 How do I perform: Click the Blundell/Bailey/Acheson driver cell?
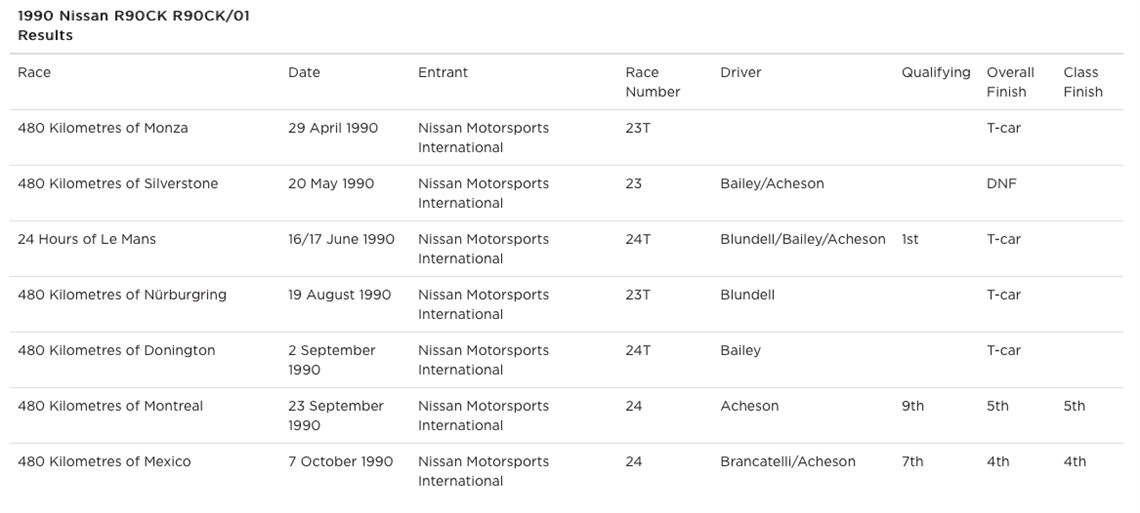pyautogui.click(x=802, y=239)
